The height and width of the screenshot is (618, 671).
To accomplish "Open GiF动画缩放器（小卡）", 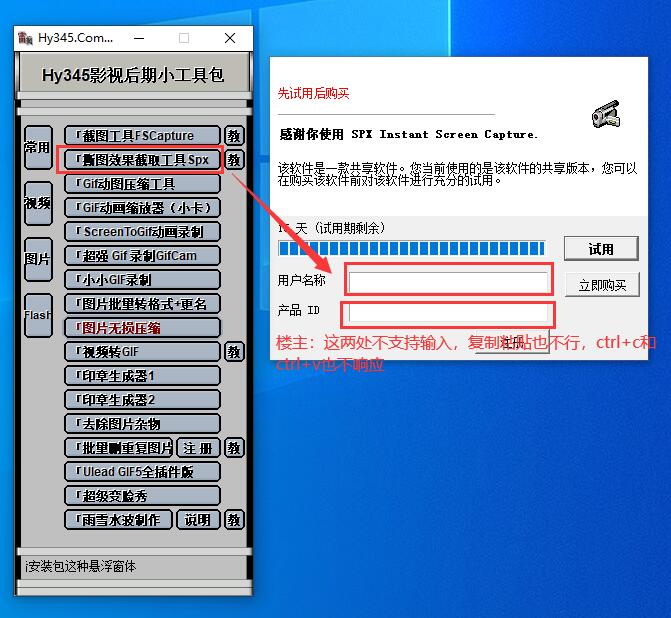I will tap(143, 208).
